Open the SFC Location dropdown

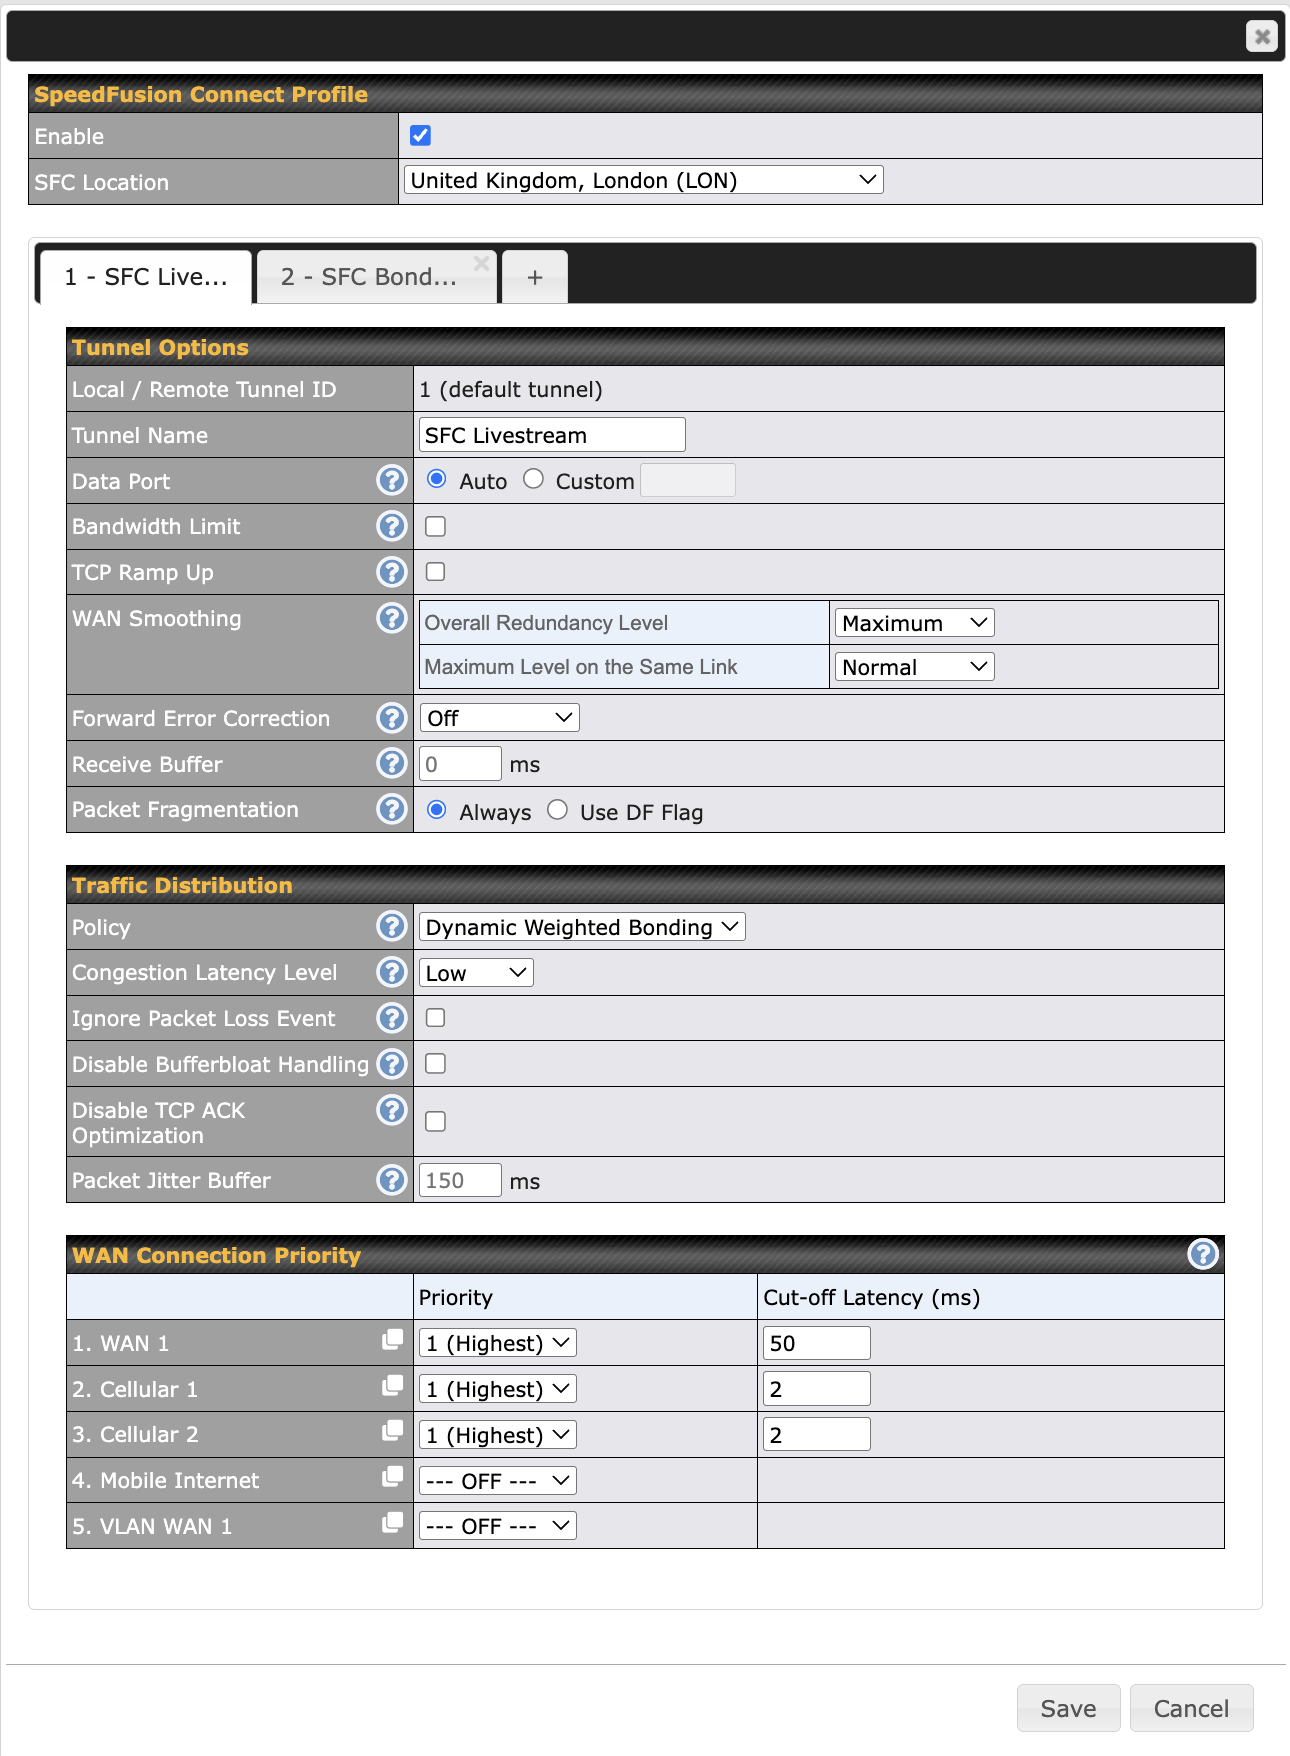point(643,181)
